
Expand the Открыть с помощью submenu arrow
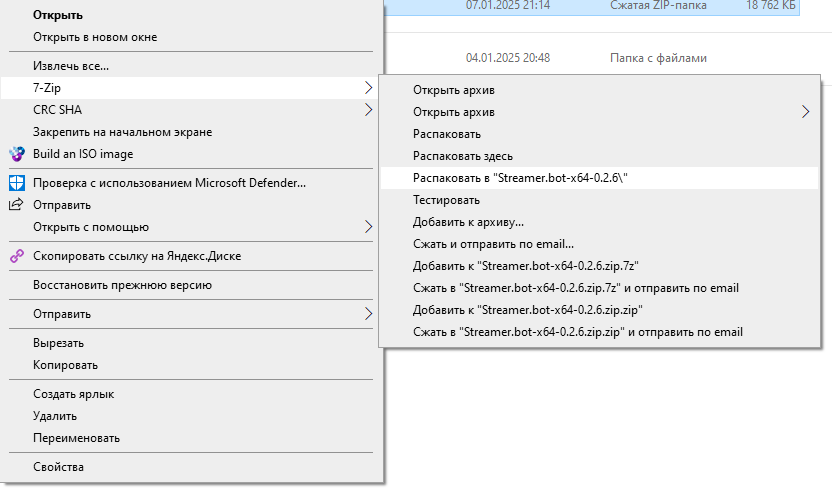click(x=368, y=227)
